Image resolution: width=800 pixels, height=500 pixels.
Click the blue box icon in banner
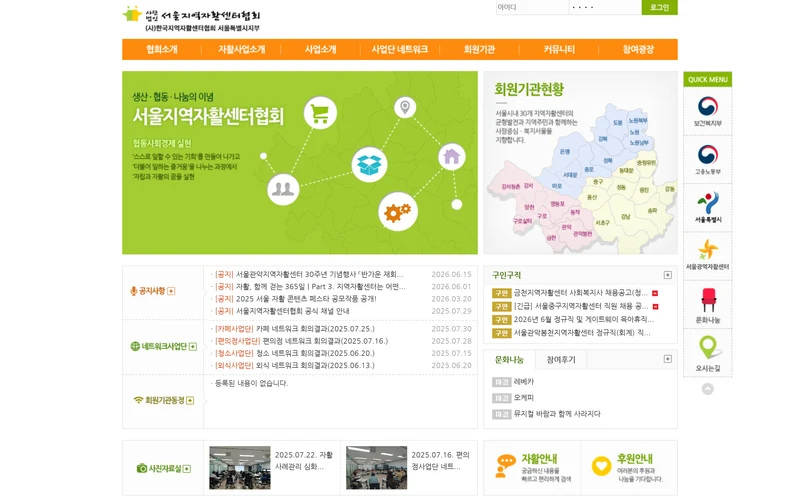(369, 164)
